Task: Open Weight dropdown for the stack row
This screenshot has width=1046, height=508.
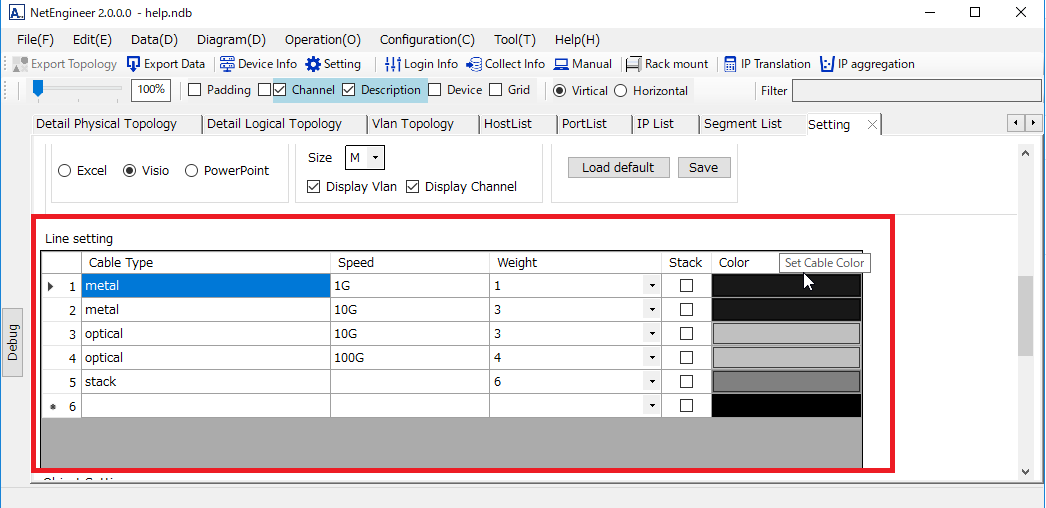Action: 652,382
